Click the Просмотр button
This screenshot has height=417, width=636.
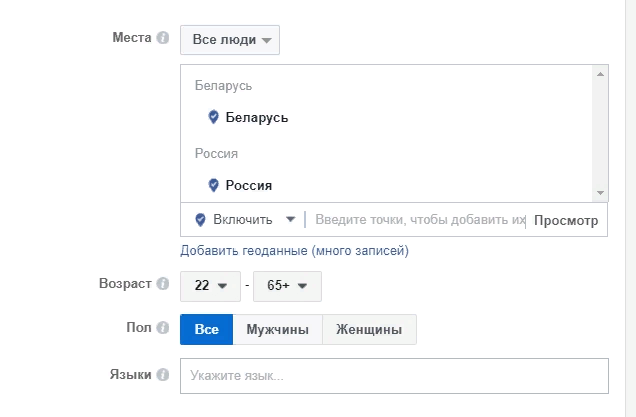click(x=566, y=220)
